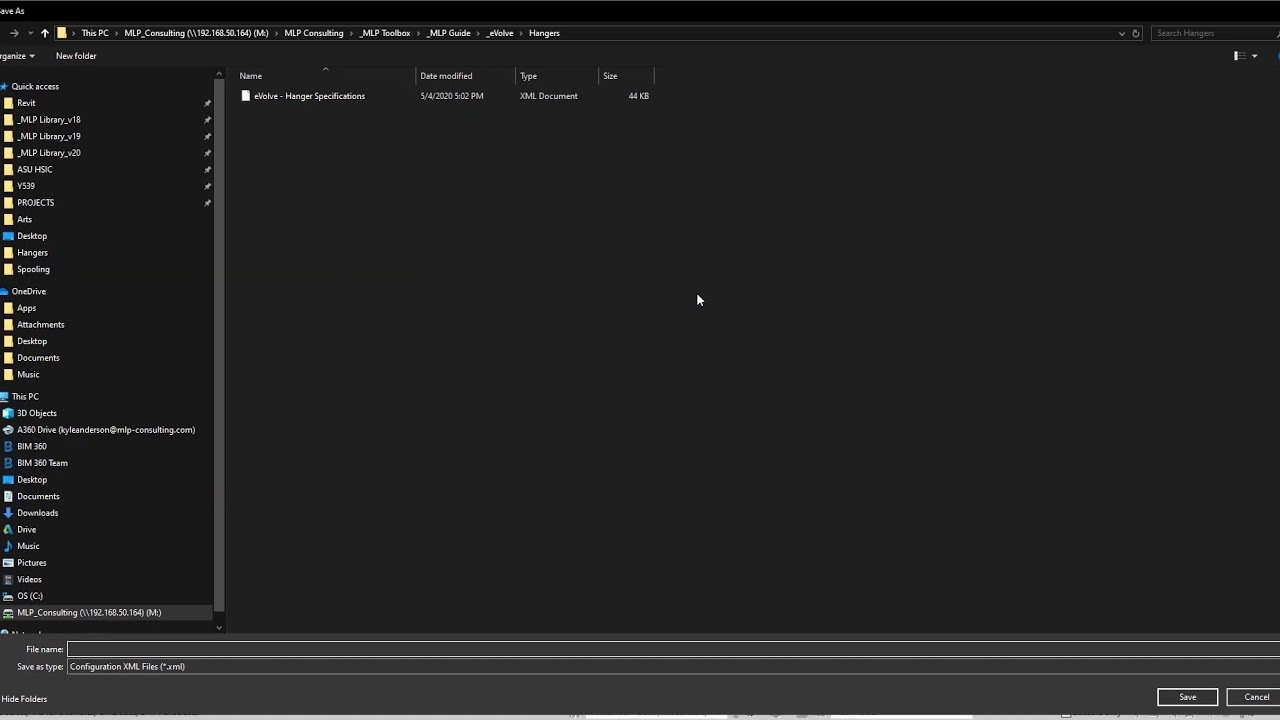Click _MLP Toolbox in the address path
Image resolution: width=1280 pixels, height=720 pixels.
(x=385, y=33)
